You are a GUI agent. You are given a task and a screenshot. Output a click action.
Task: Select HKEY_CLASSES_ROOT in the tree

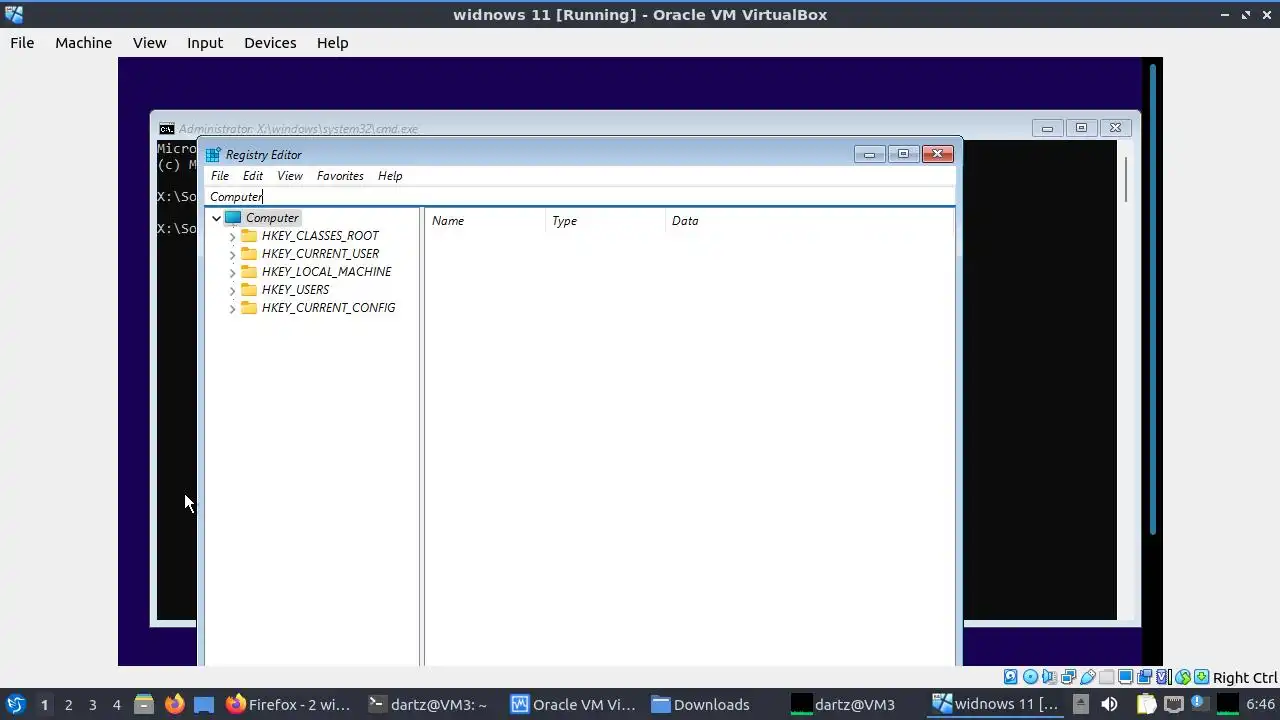[320, 236]
